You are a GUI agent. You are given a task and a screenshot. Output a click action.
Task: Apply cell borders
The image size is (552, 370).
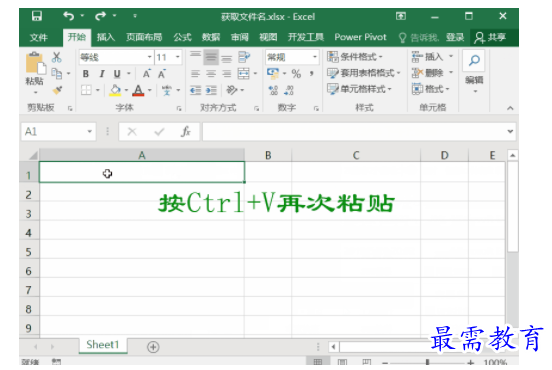86,90
